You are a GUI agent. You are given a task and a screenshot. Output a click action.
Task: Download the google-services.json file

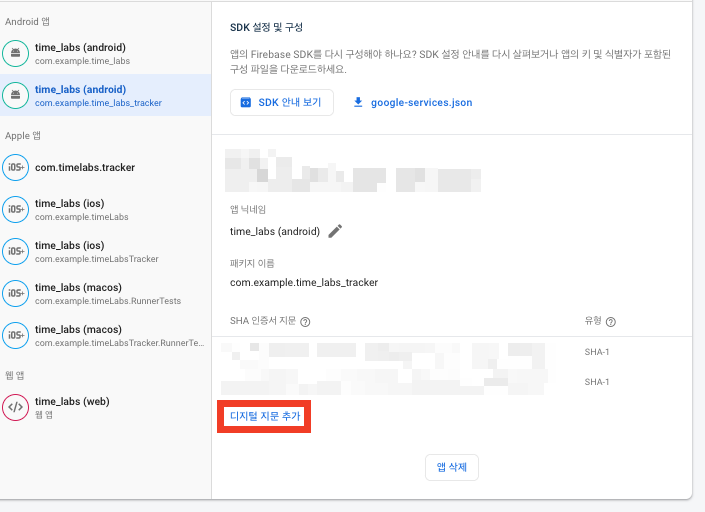(412, 103)
